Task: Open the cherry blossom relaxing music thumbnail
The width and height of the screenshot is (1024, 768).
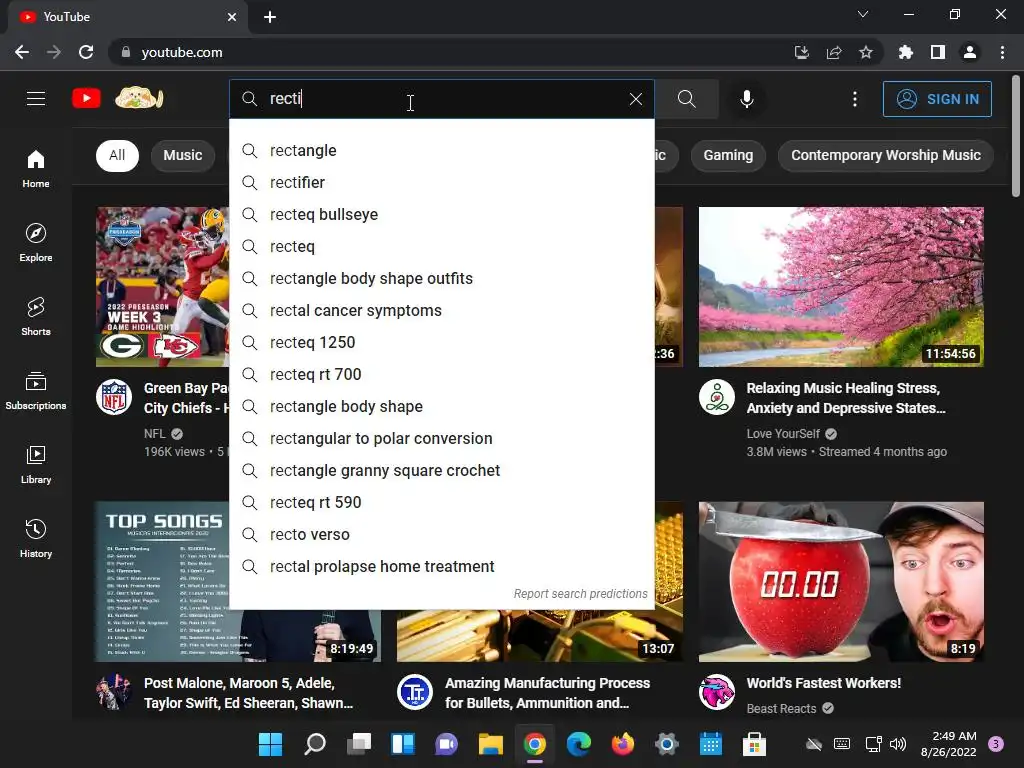Action: (x=841, y=287)
